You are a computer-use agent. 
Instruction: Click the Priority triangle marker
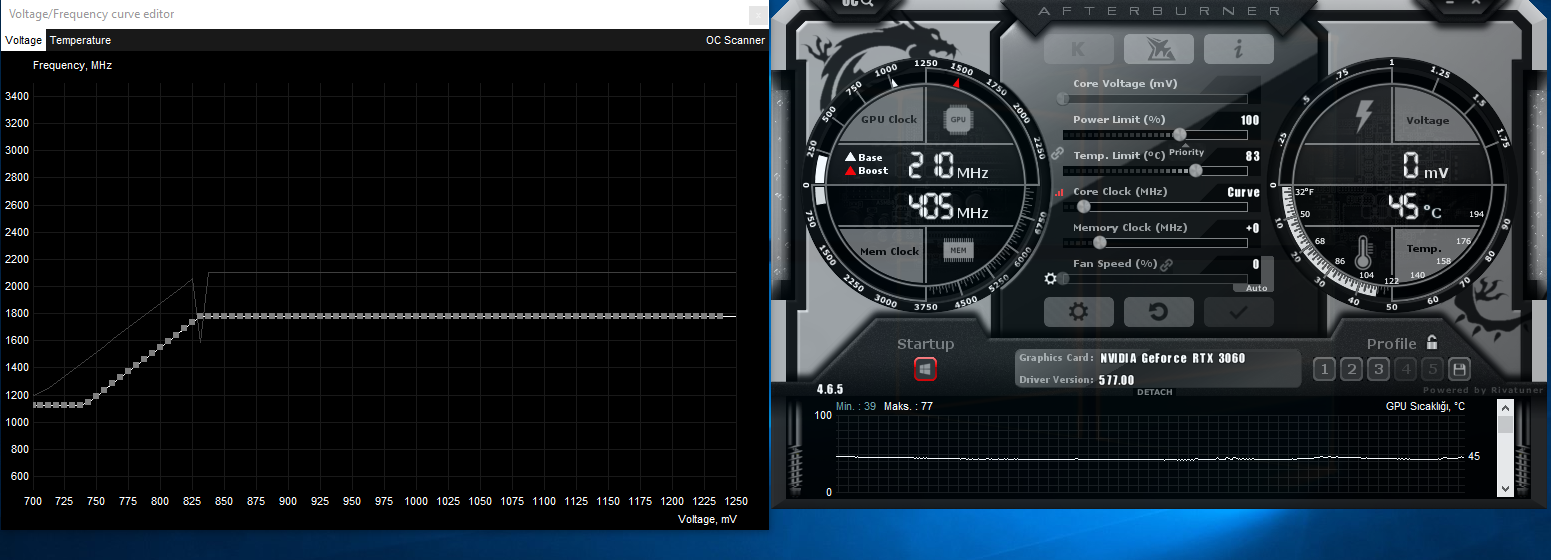1187,145
